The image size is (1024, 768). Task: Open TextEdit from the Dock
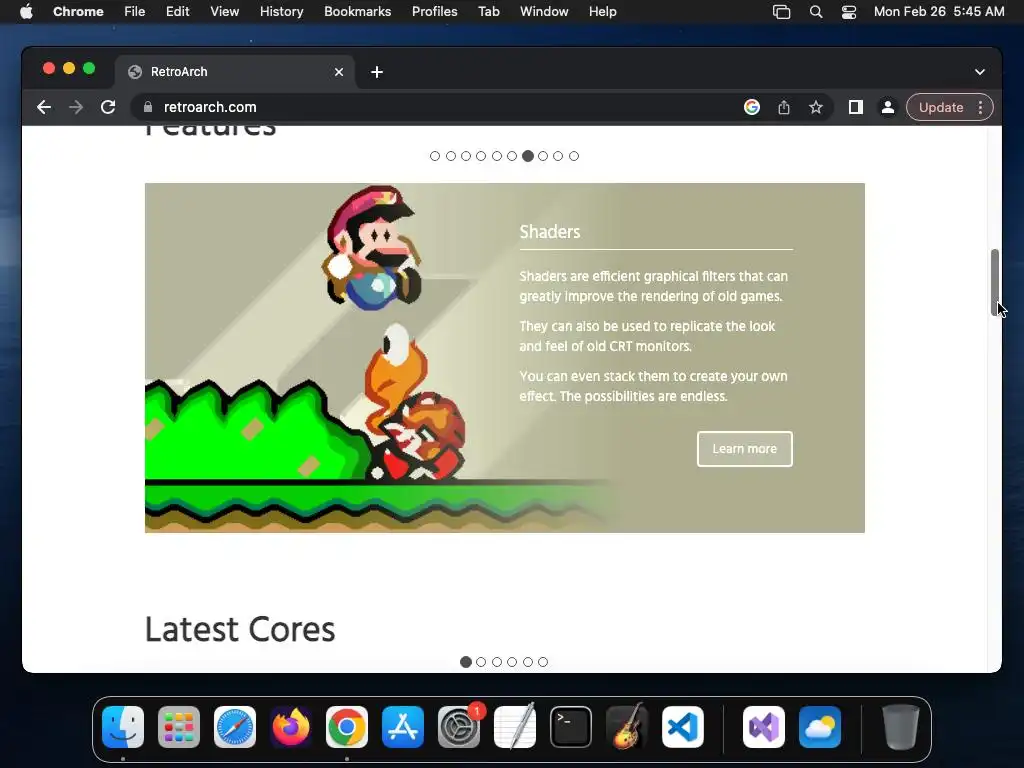515,727
